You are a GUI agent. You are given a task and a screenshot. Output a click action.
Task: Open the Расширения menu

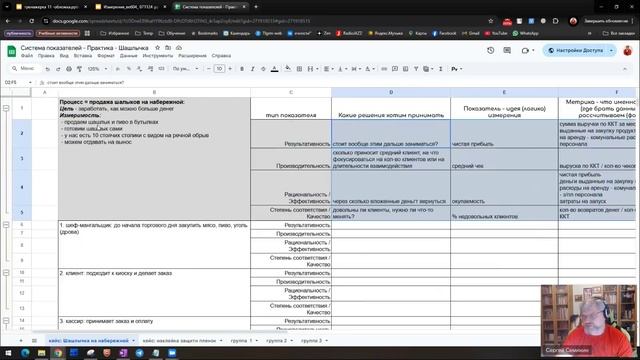192,56
